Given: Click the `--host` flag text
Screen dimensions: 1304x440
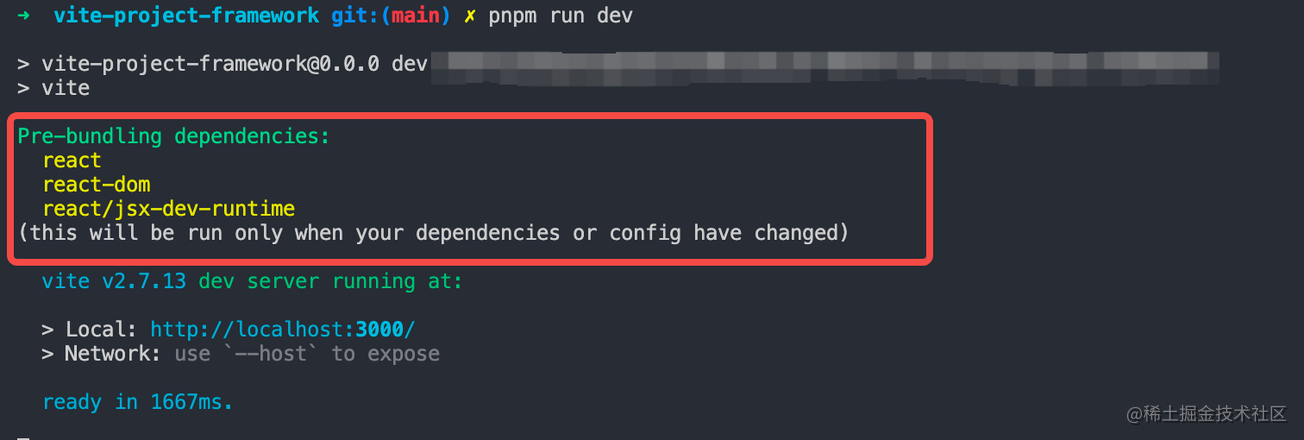Looking at the screenshot, I should 271,354.
